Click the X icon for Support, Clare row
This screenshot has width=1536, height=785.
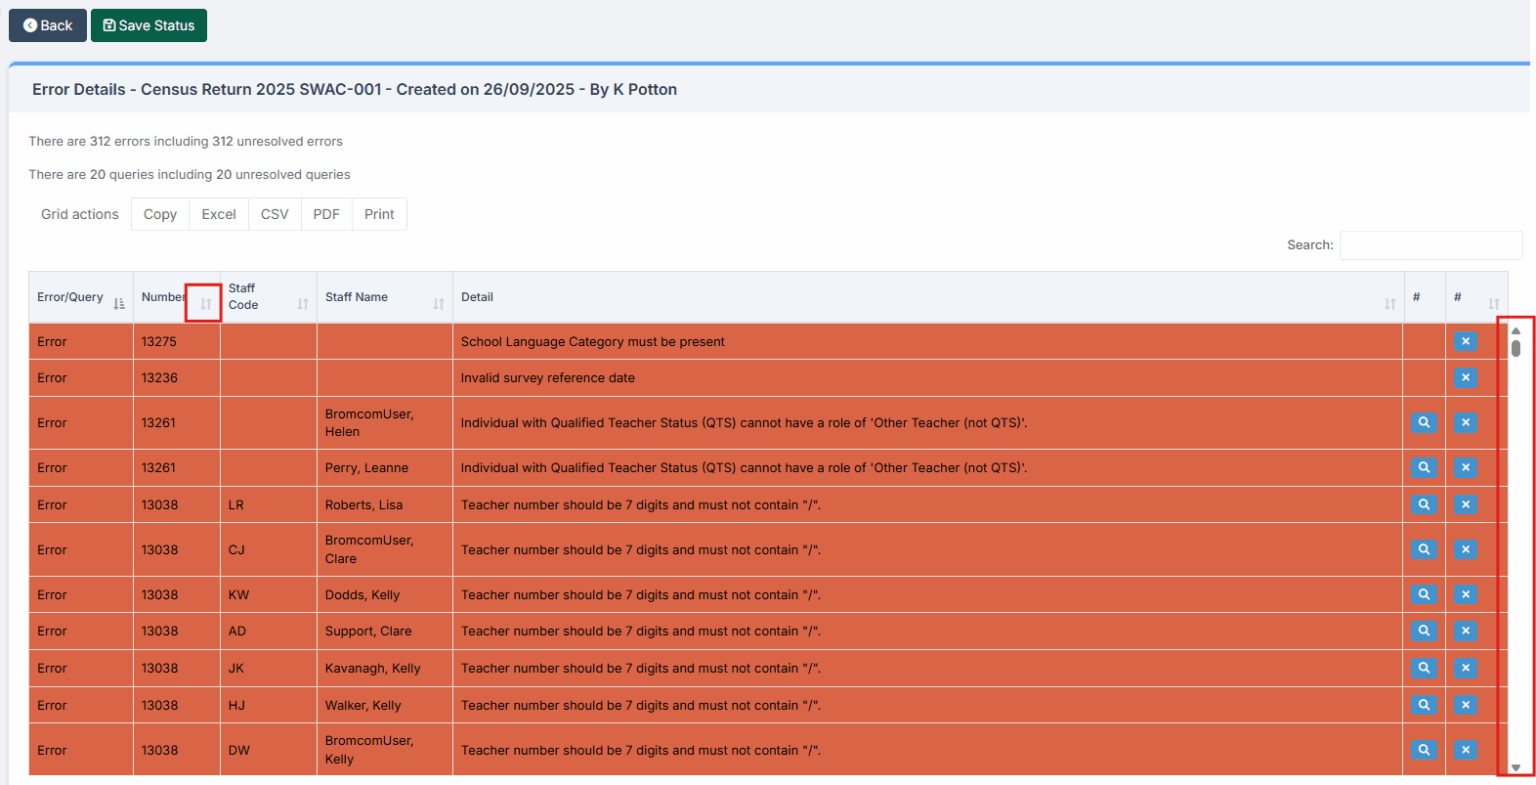click(x=1465, y=631)
